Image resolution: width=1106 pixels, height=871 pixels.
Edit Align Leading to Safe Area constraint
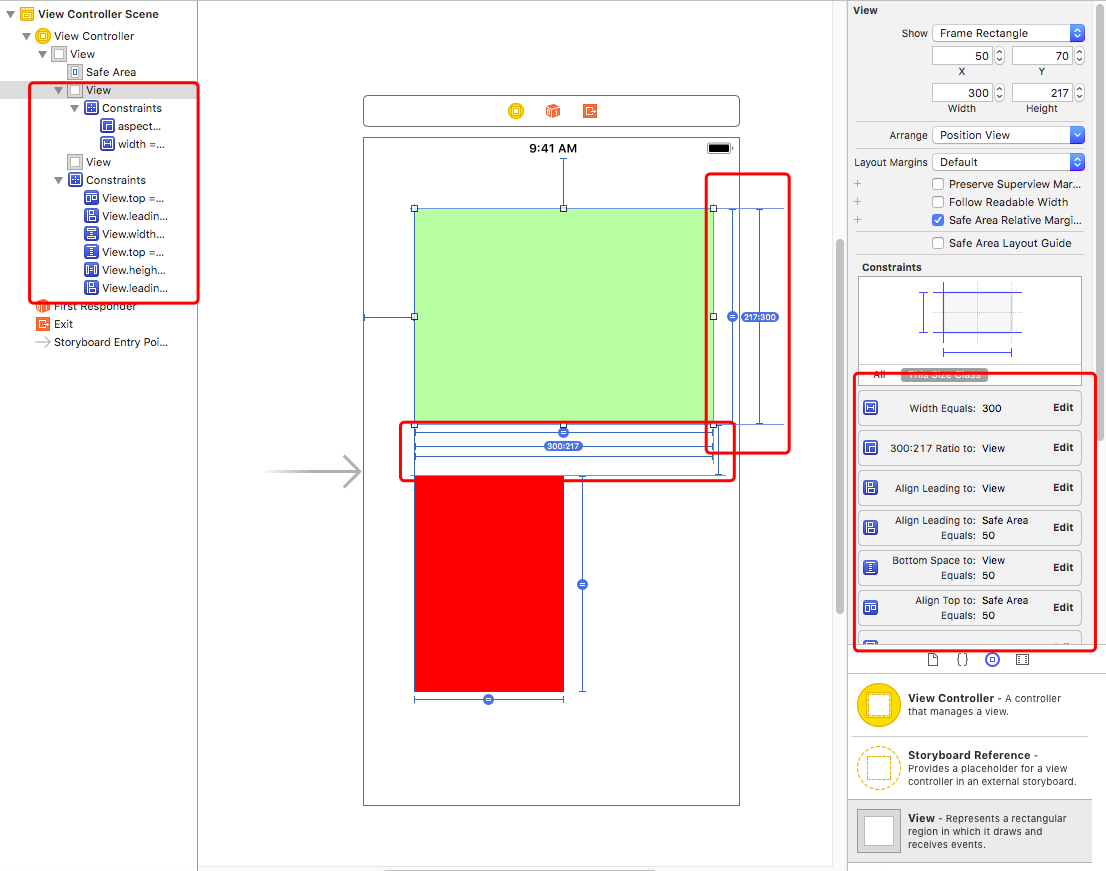[1063, 528]
